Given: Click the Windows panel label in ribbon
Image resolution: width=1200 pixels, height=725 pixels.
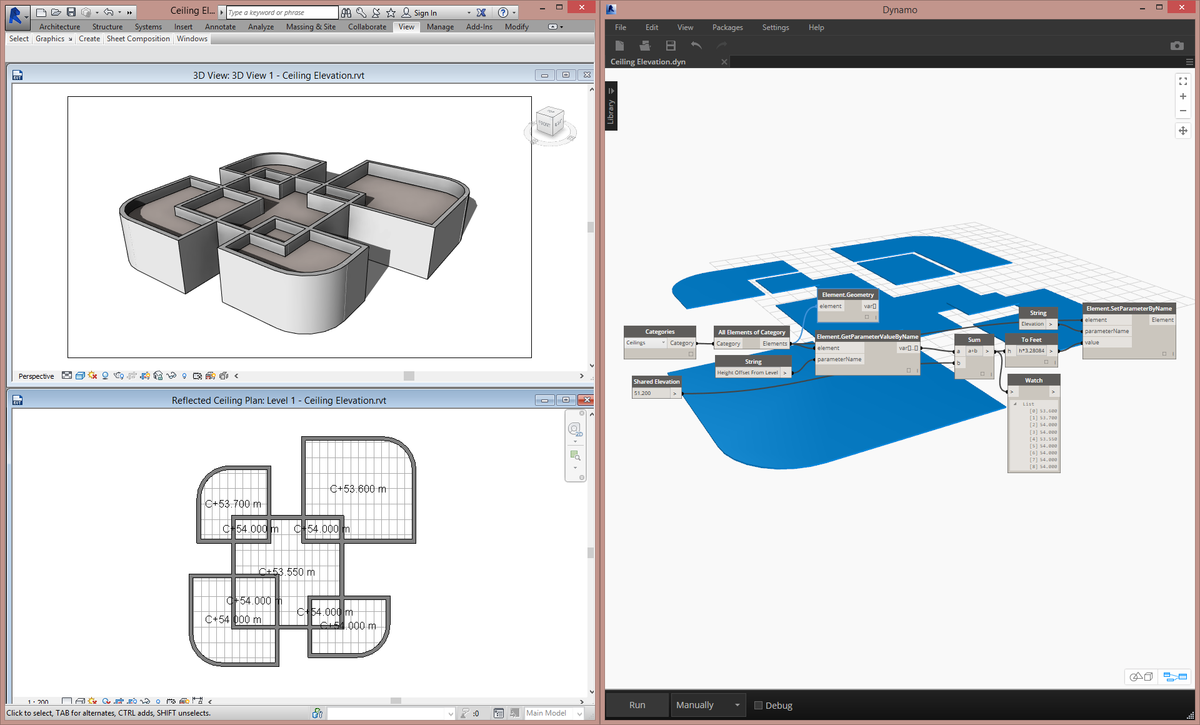Looking at the screenshot, I should [x=192, y=39].
